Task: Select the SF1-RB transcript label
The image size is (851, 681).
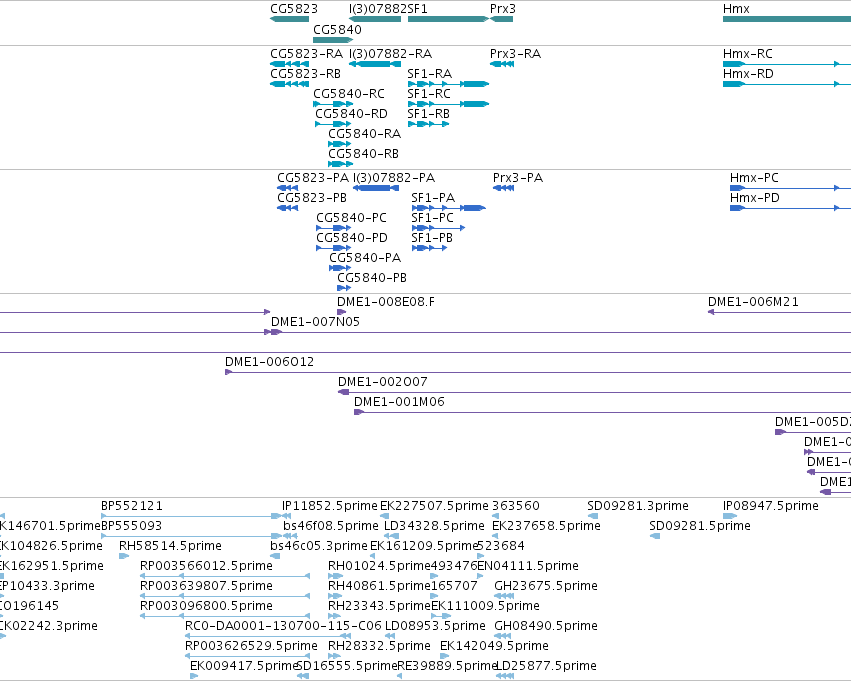Action: coord(428,114)
